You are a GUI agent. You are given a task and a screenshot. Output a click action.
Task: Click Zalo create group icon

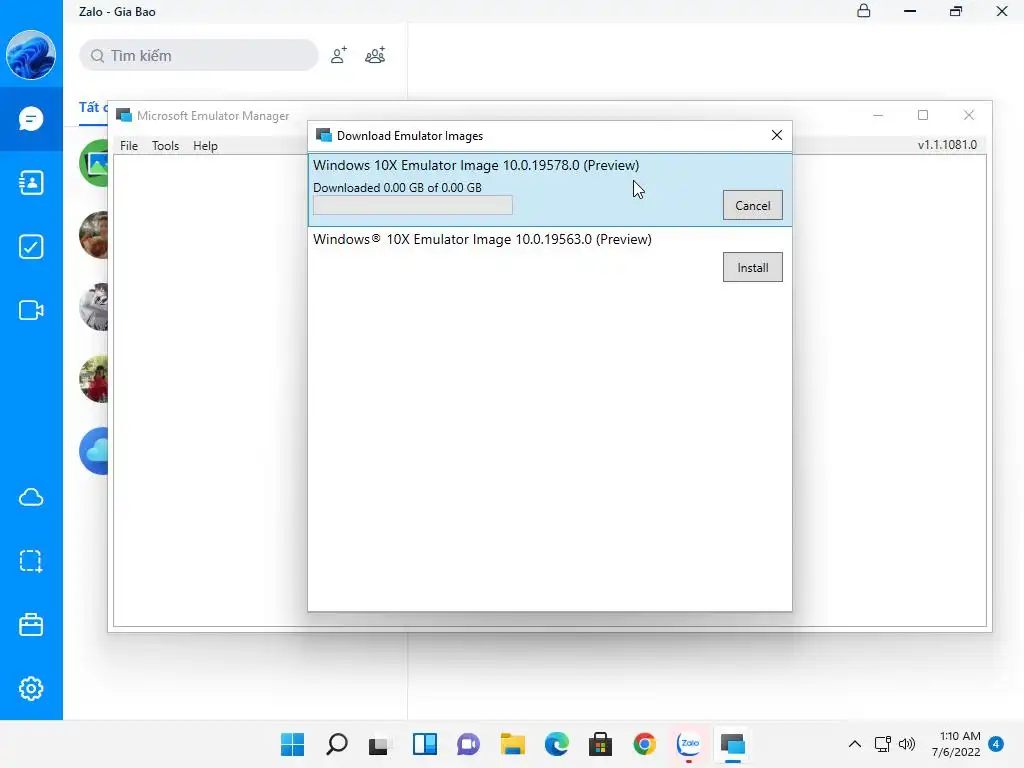click(375, 56)
